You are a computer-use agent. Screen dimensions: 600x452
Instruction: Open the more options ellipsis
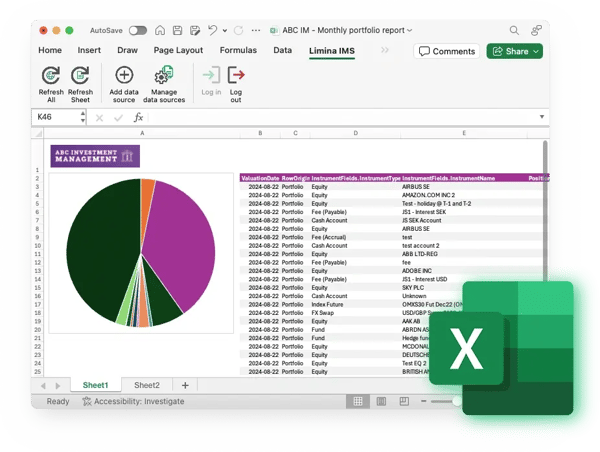tap(256, 30)
